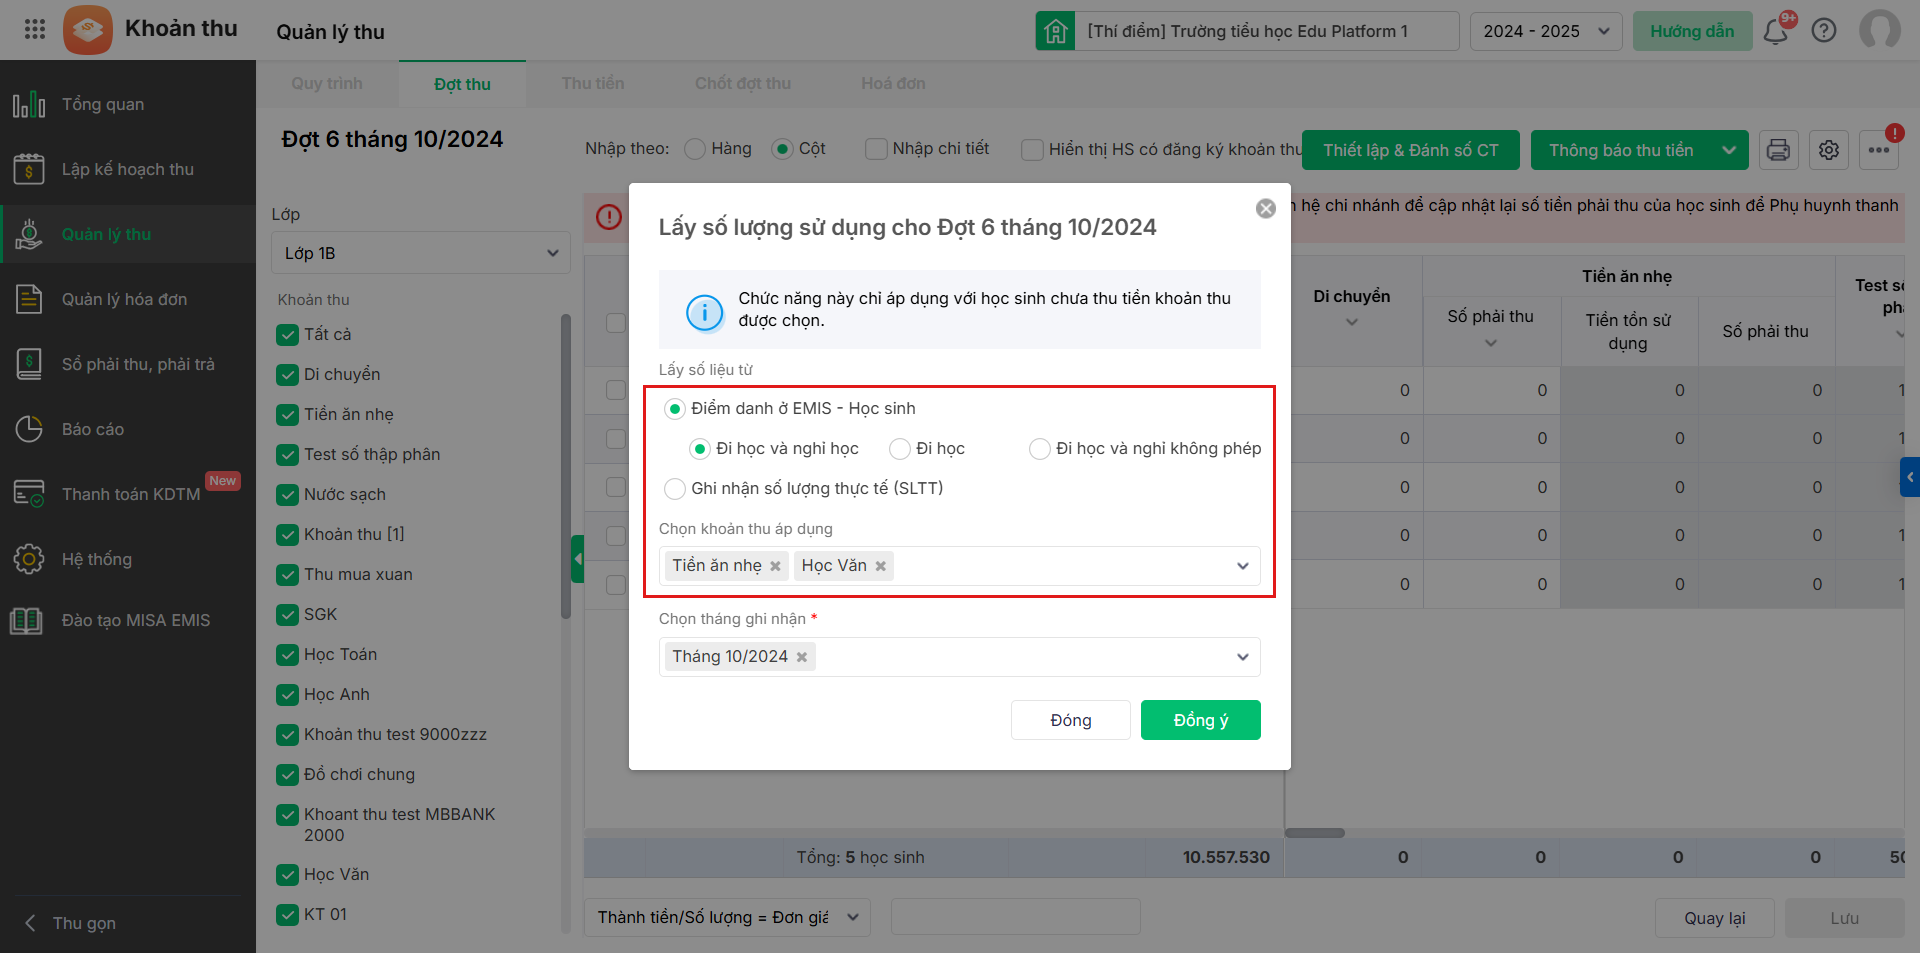The height and width of the screenshot is (953, 1920).
Task: Uncheck the Nước sạch checkbox
Action: (288, 494)
